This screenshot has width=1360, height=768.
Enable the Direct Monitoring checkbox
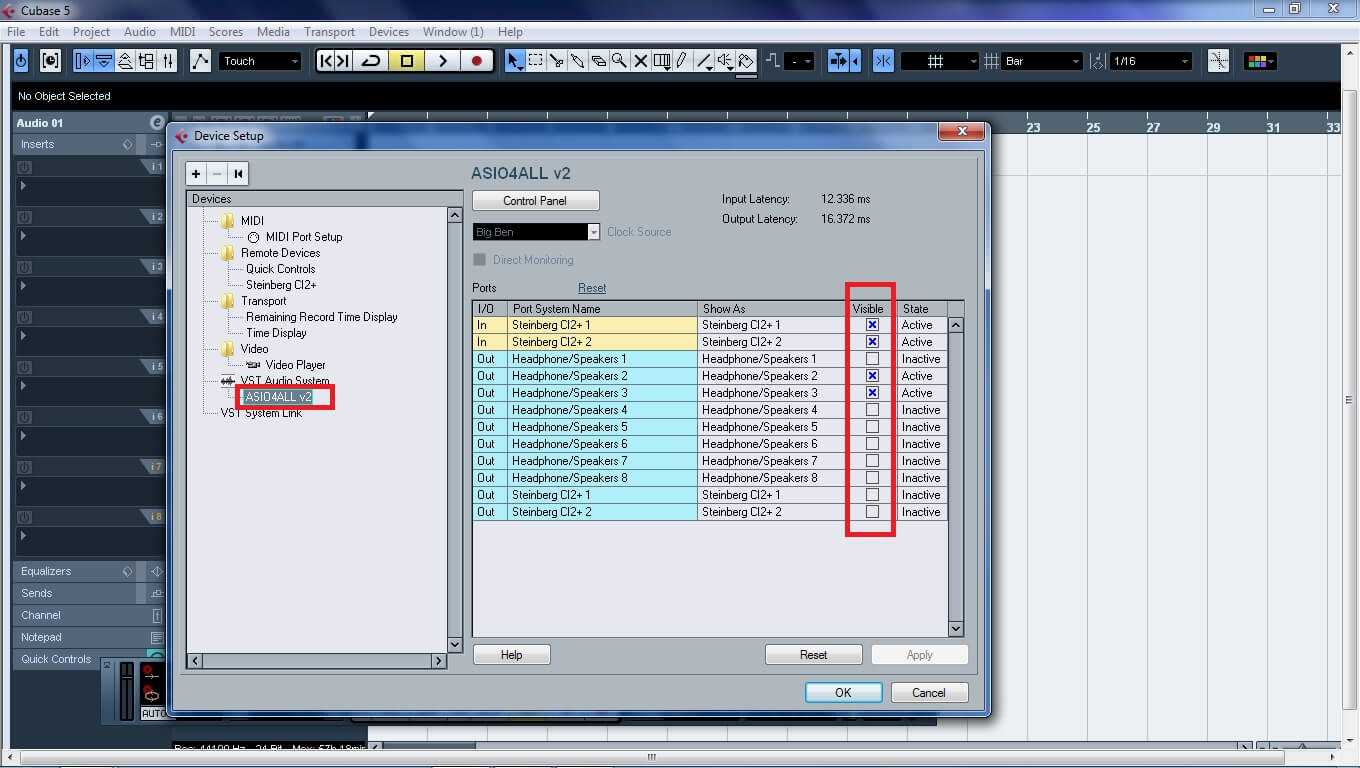point(480,260)
